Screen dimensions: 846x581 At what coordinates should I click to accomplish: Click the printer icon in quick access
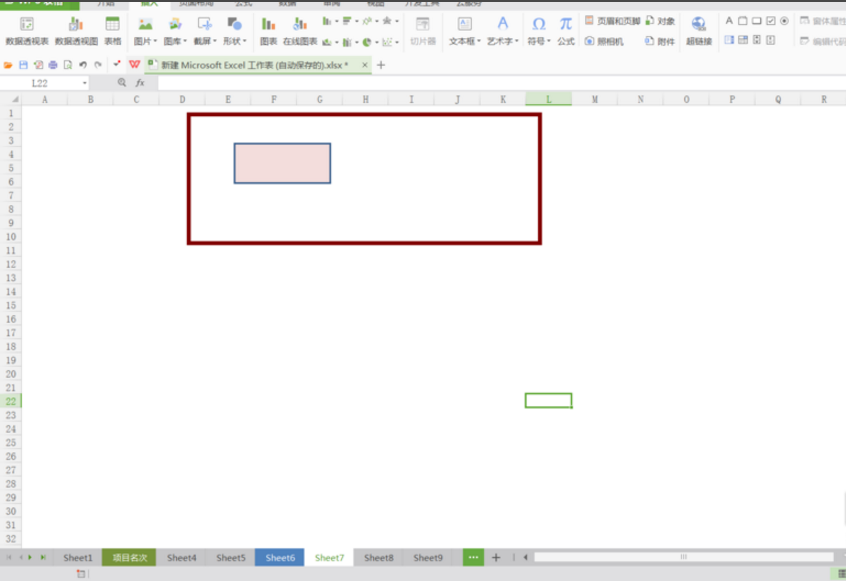pos(53,65)
